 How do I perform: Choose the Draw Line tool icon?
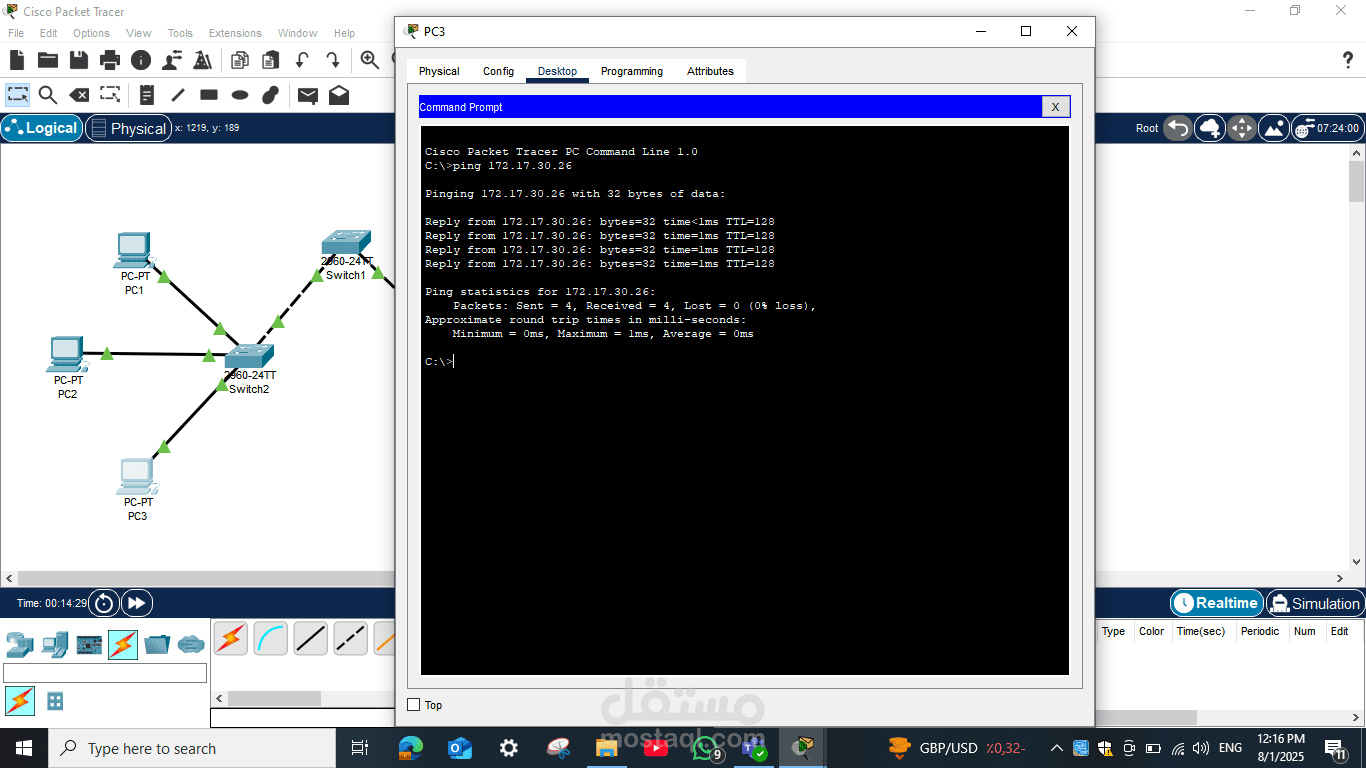pos(178,95)
